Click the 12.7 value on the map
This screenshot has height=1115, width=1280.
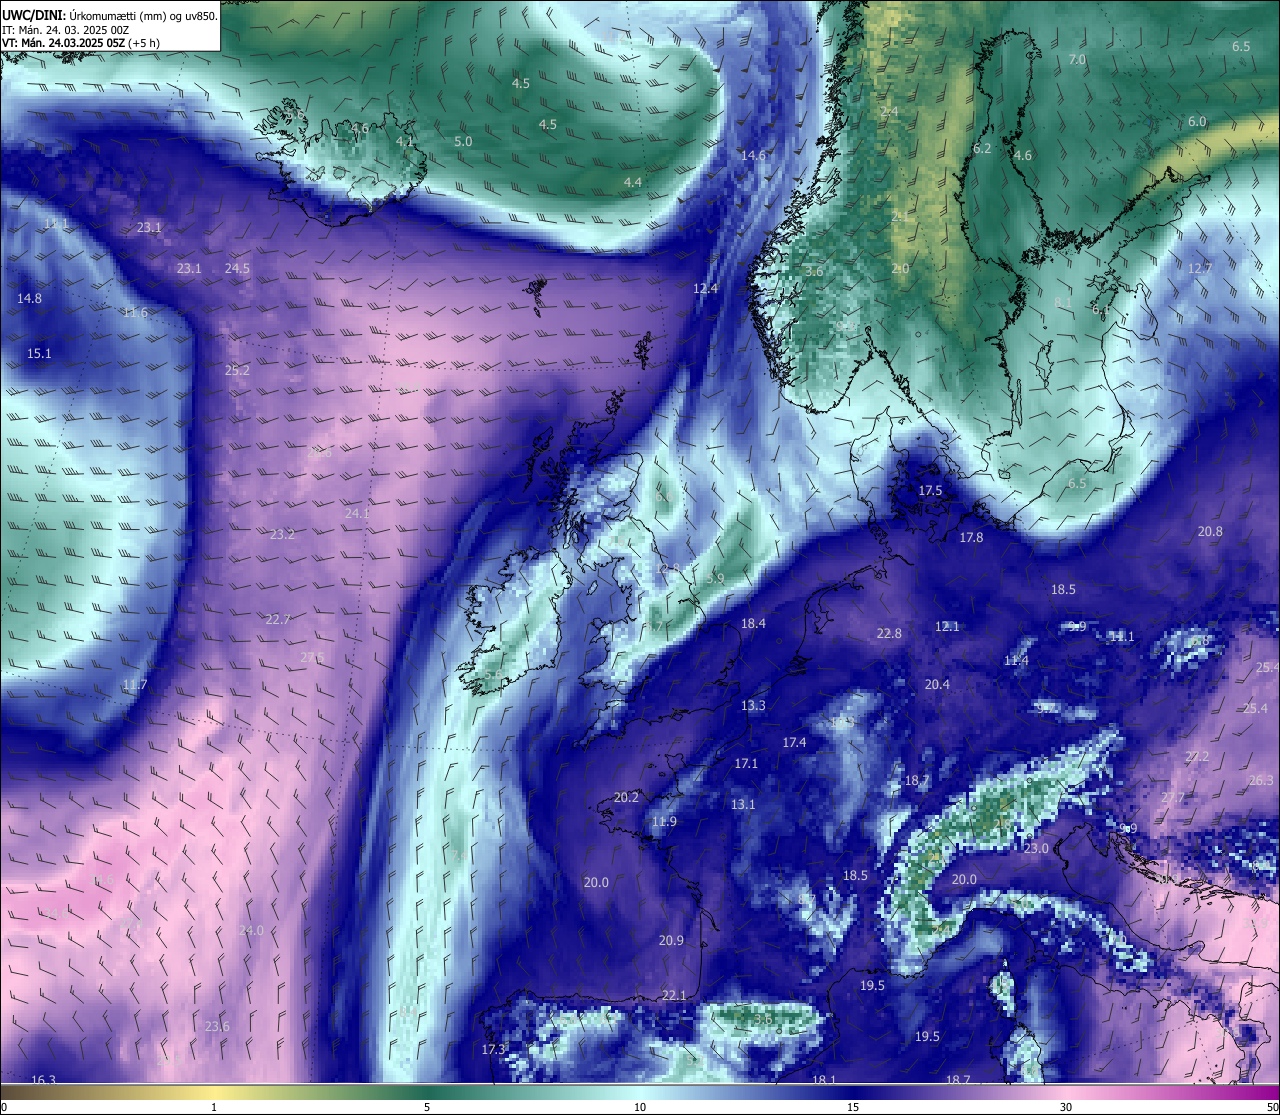point(1200,268)
